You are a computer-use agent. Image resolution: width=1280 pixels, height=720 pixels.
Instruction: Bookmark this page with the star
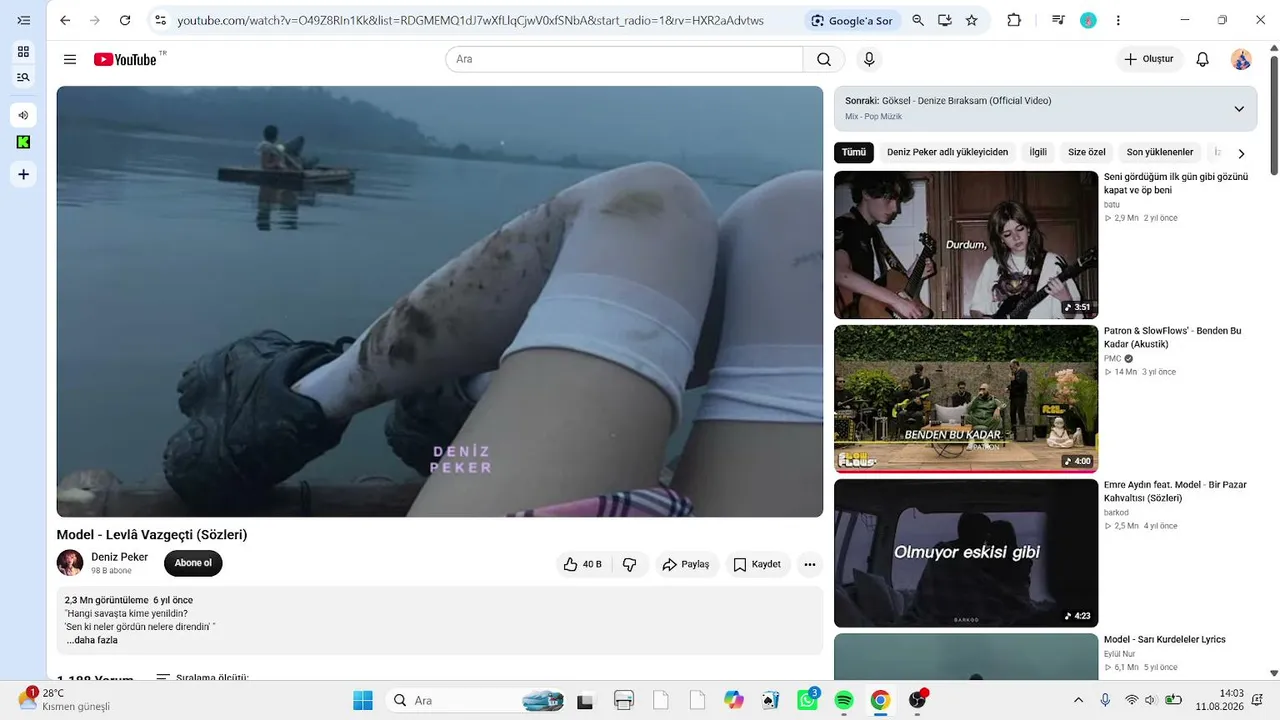point(972,20)
